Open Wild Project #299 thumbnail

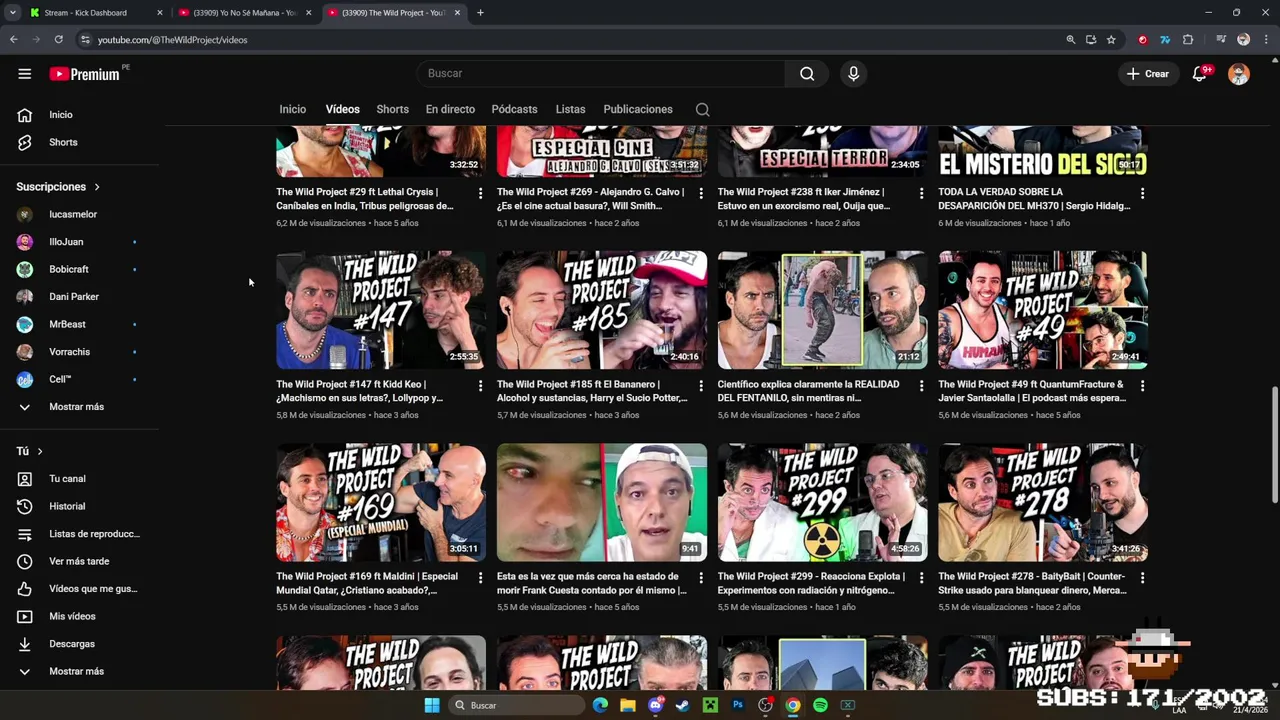822,502
